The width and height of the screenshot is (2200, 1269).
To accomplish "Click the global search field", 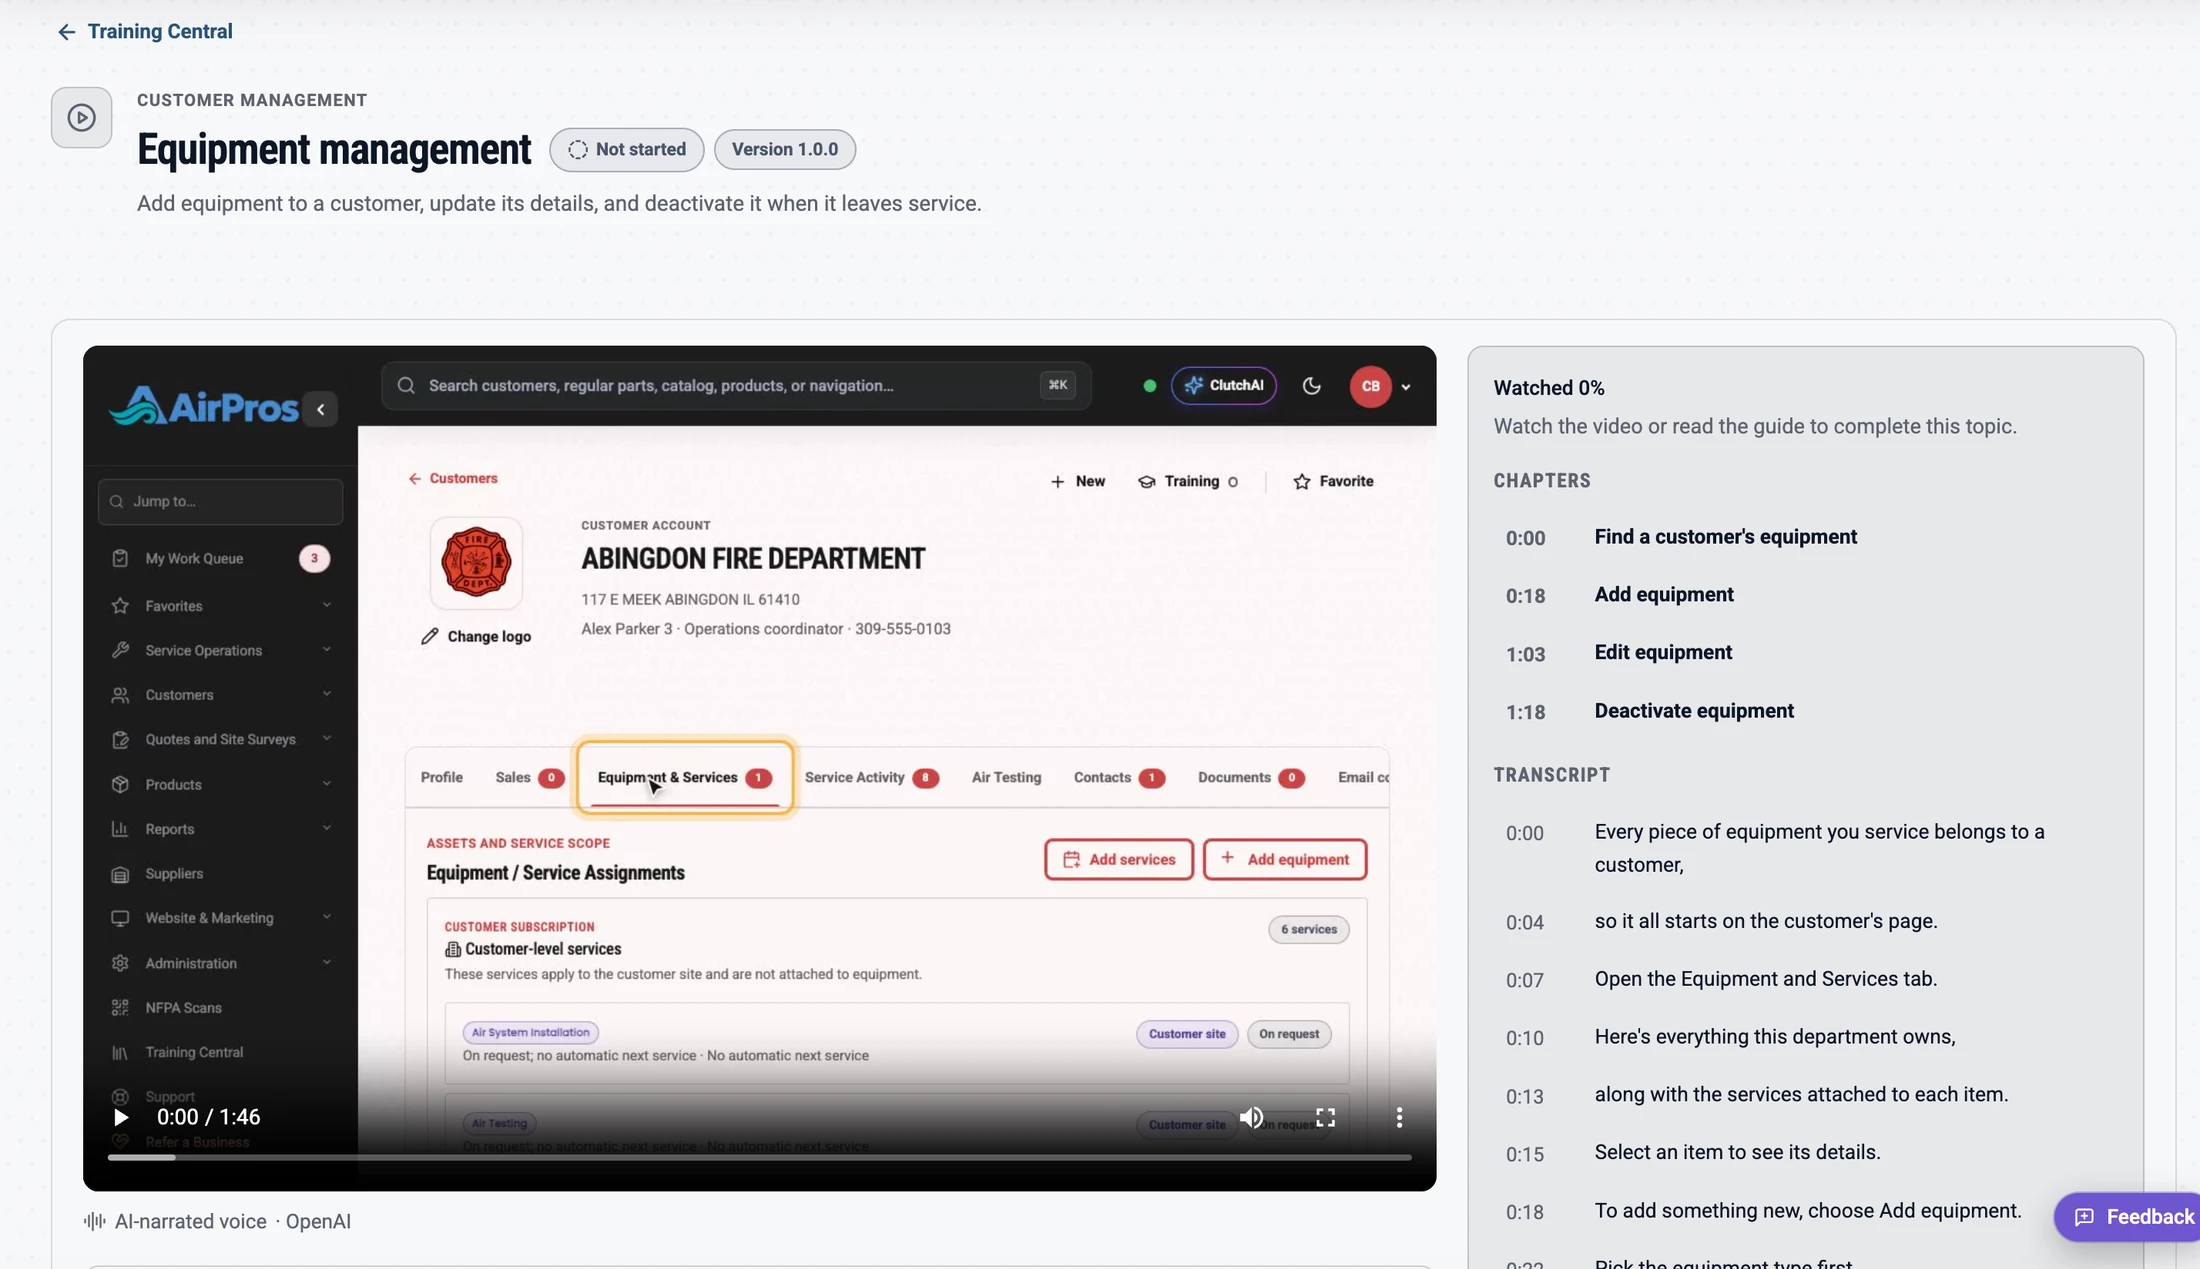I will click(x=735, y=386).
